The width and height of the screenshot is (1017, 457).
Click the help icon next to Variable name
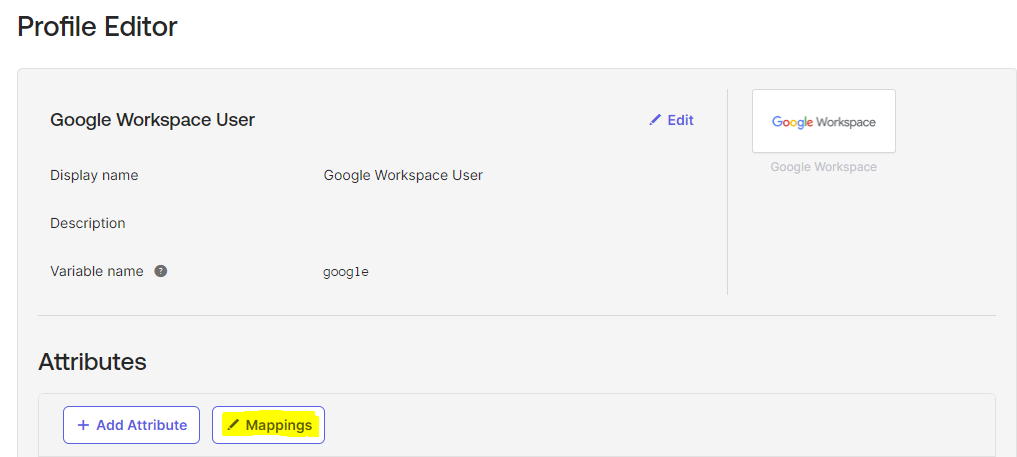pos(160,271)
